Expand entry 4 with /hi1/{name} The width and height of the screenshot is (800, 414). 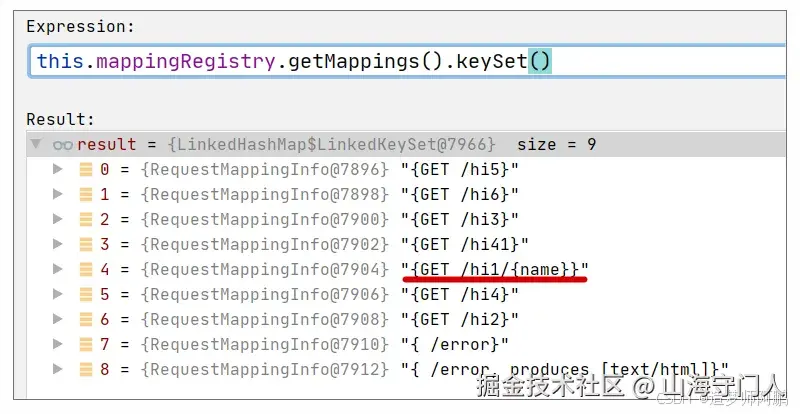(58, 269)
